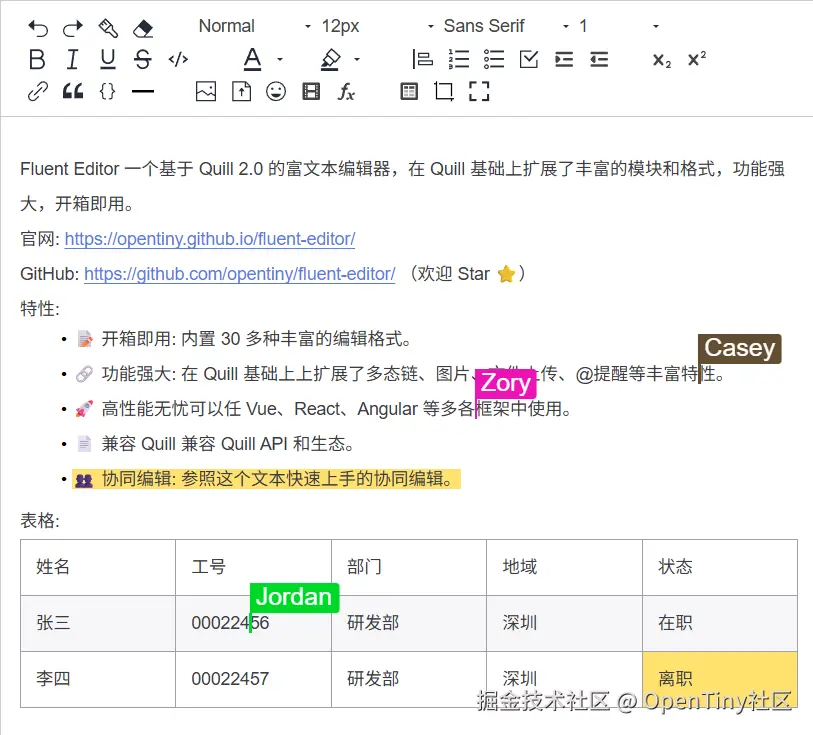Viewport: 813px width, 735px height.
Task: Click the insert link chain icon
Action: pos(38,92)
